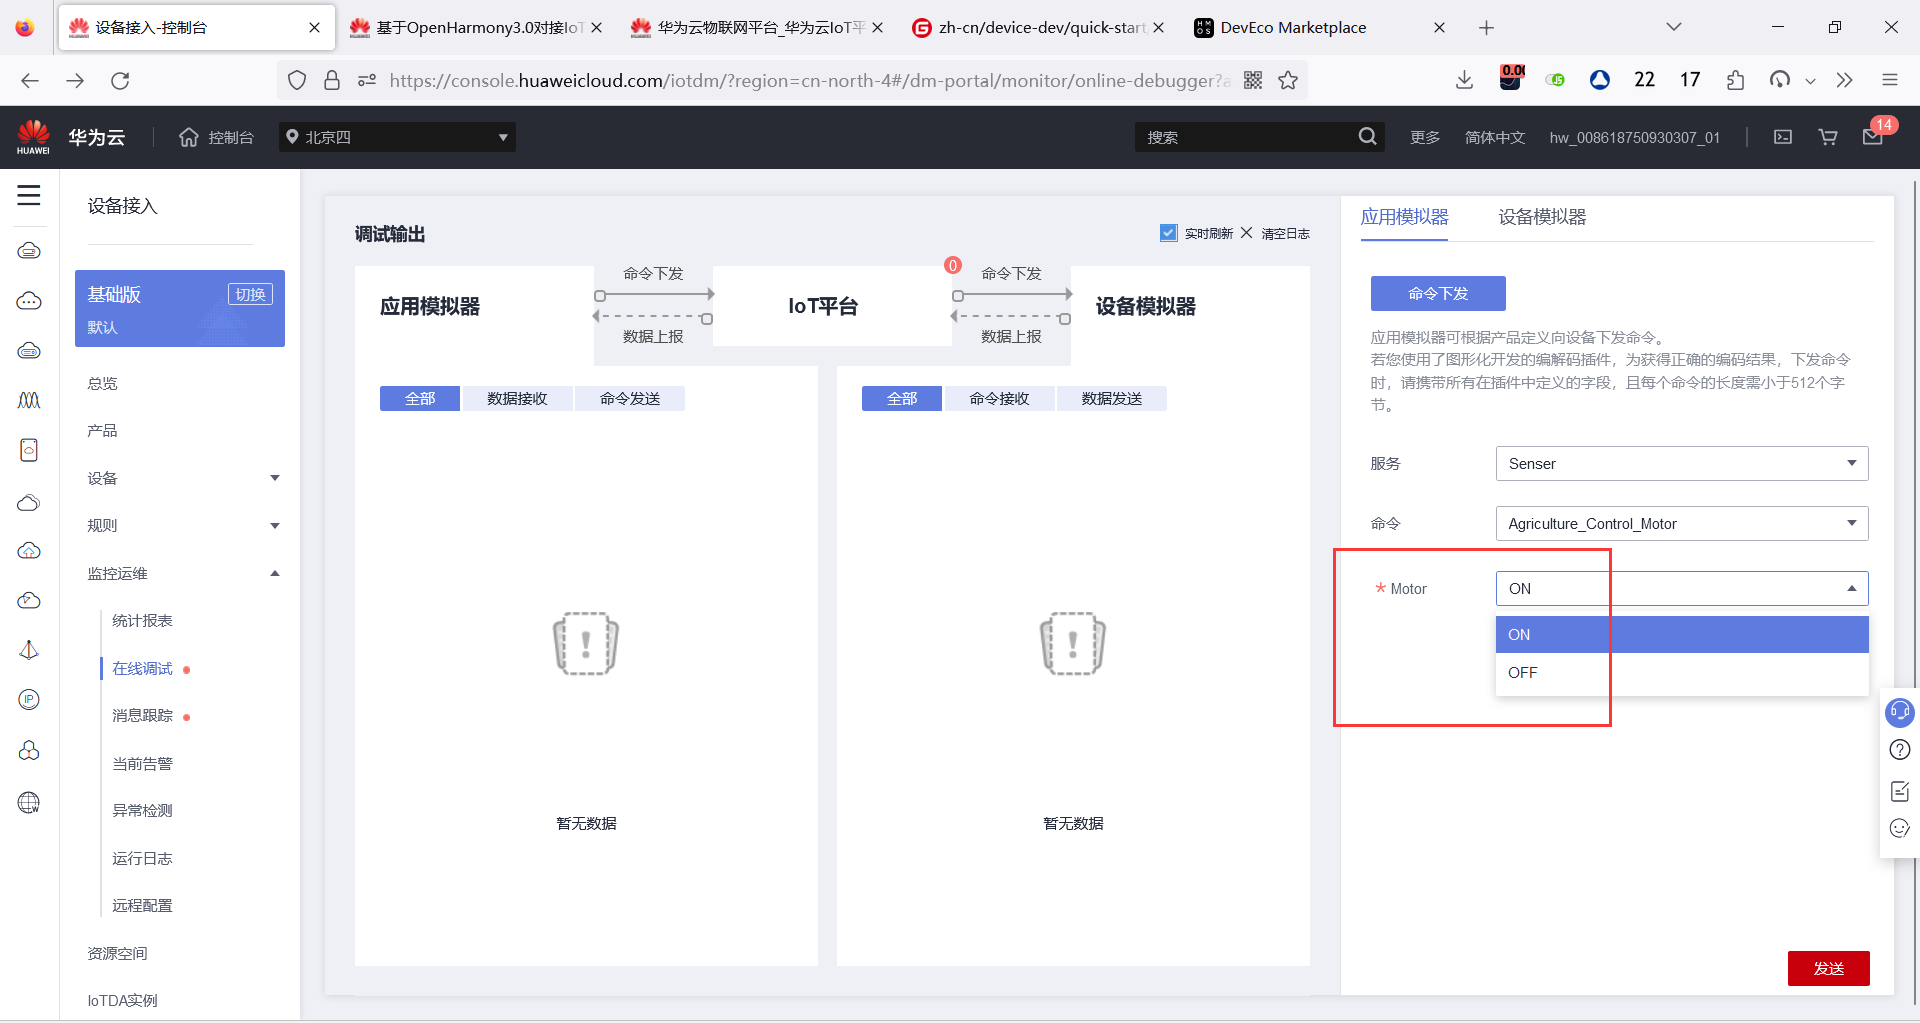
Task: Open the Huawei Cloud console home icon
Action: [189, 137]
